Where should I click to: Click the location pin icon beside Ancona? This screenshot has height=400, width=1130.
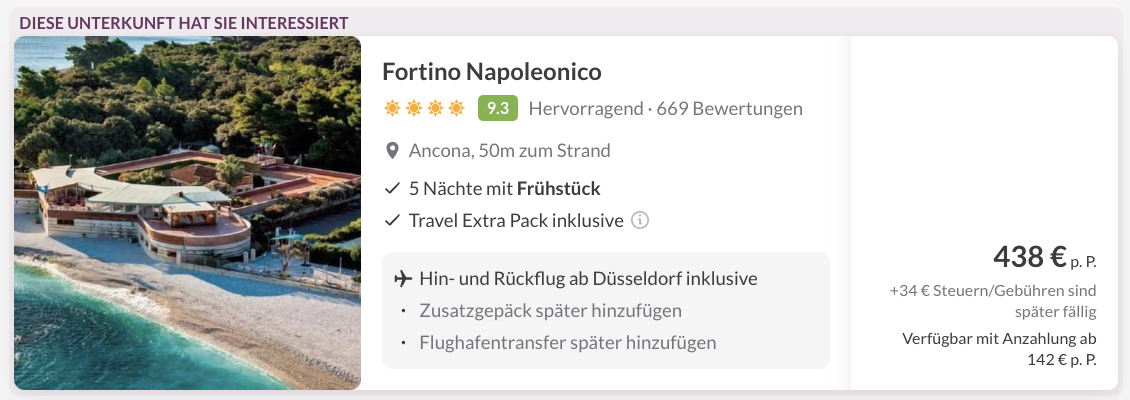[x=392, y=151]
